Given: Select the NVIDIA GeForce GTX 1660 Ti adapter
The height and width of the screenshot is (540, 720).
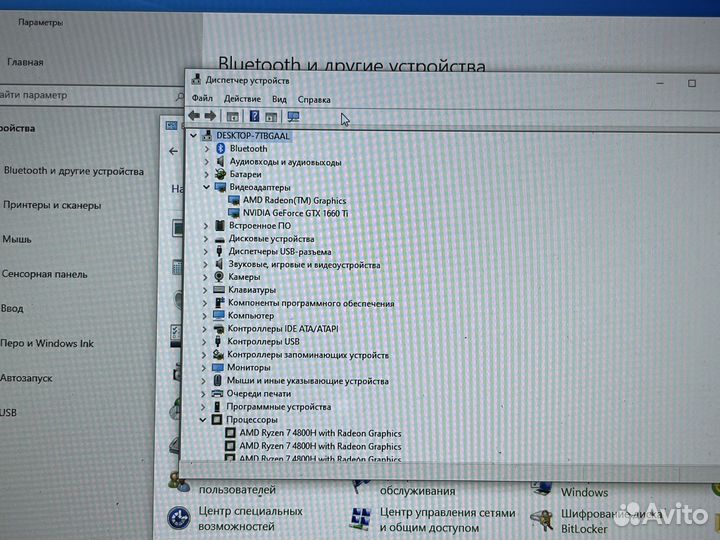Looking at the screenshot, I should pyautogui.click(x=295, y=213).
